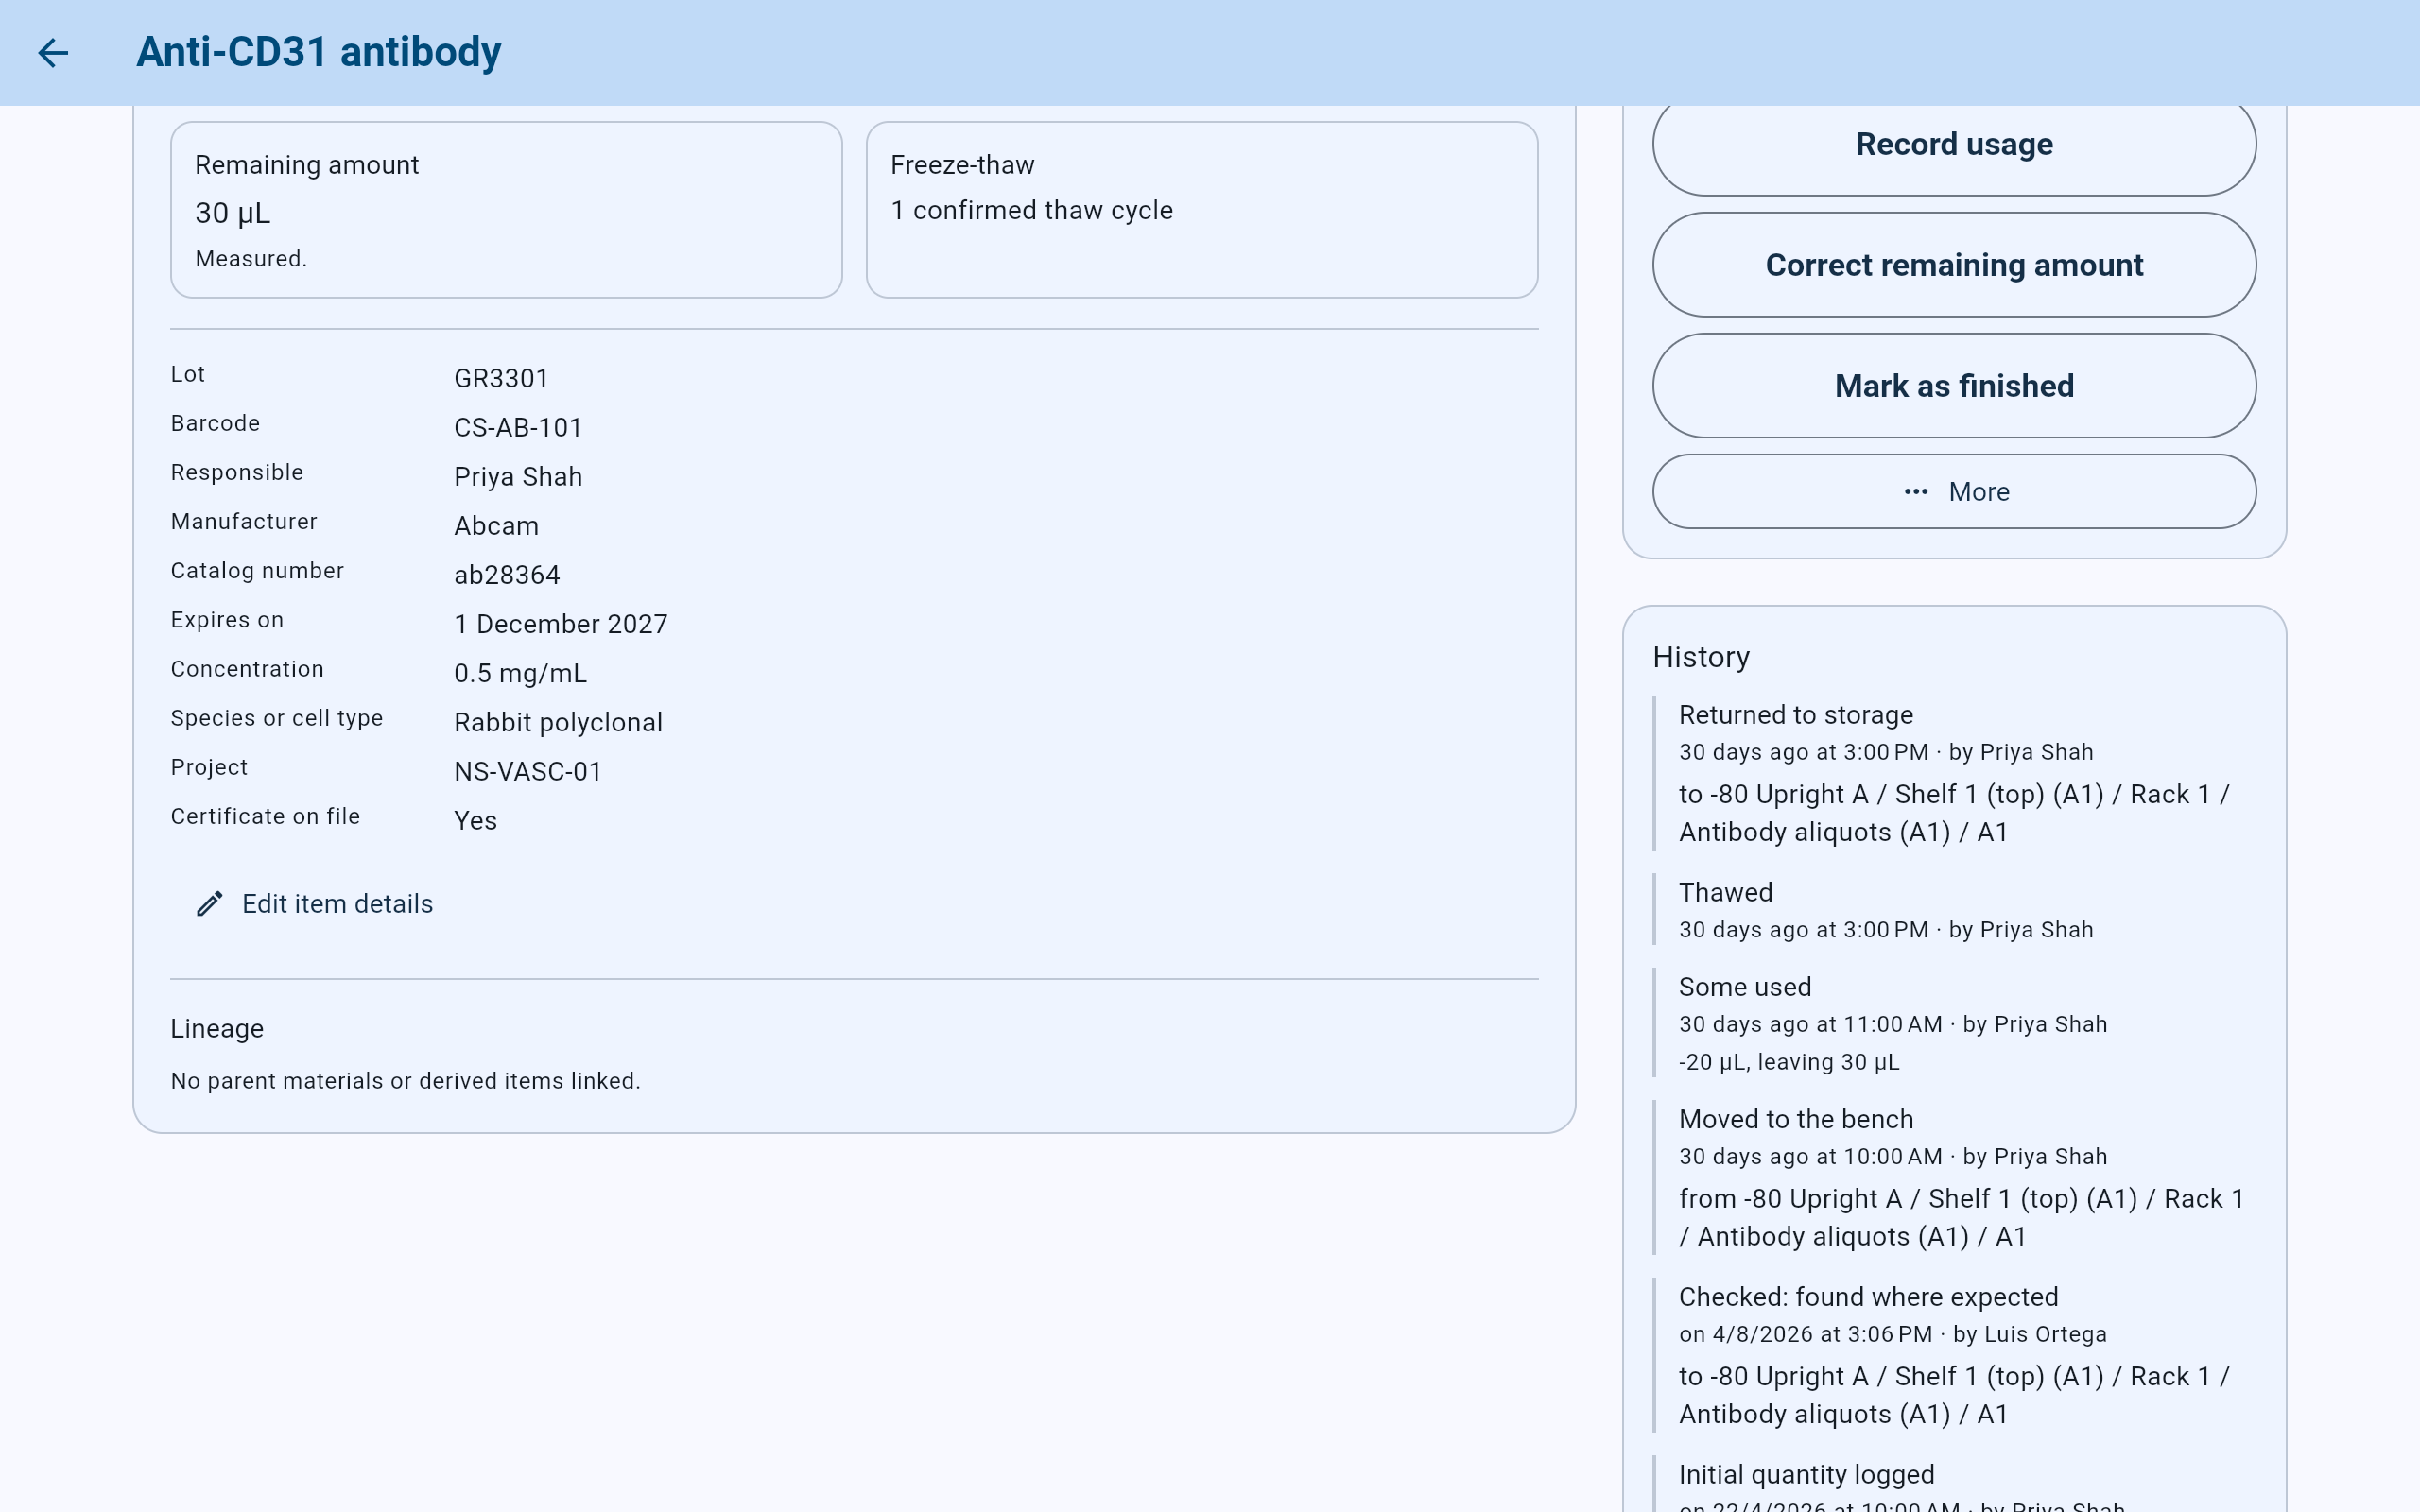Select the Anti-CD31 antibody page title
Viewport: 2420px width, 1512px height.
click(x=319, y=52)
